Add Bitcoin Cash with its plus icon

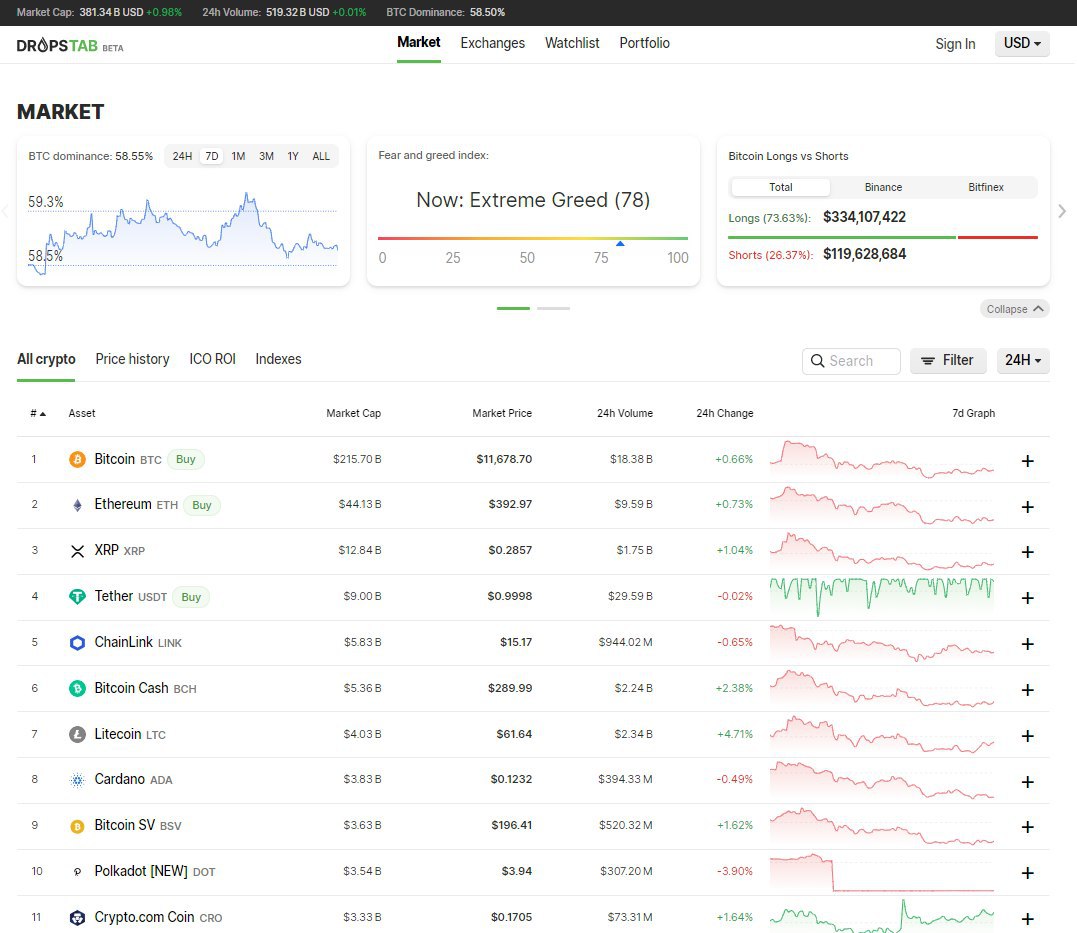click(x=1027, y=690)
